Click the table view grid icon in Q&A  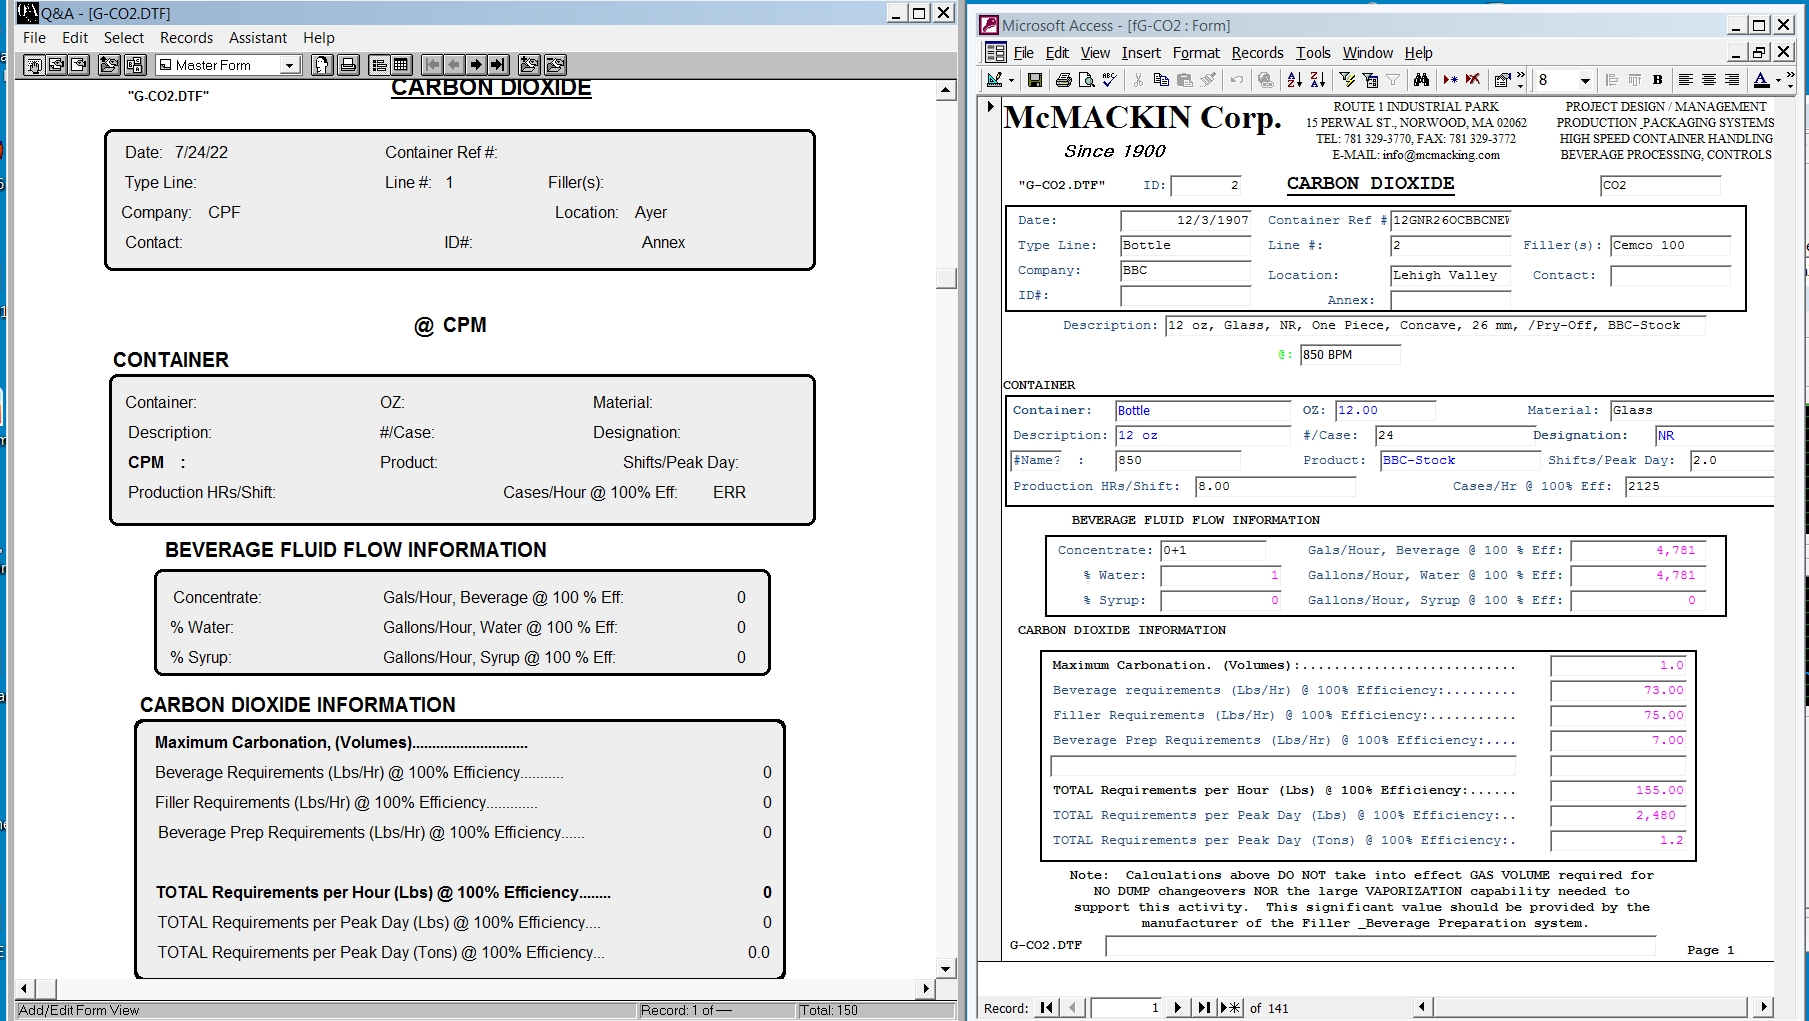click(401, 65)
